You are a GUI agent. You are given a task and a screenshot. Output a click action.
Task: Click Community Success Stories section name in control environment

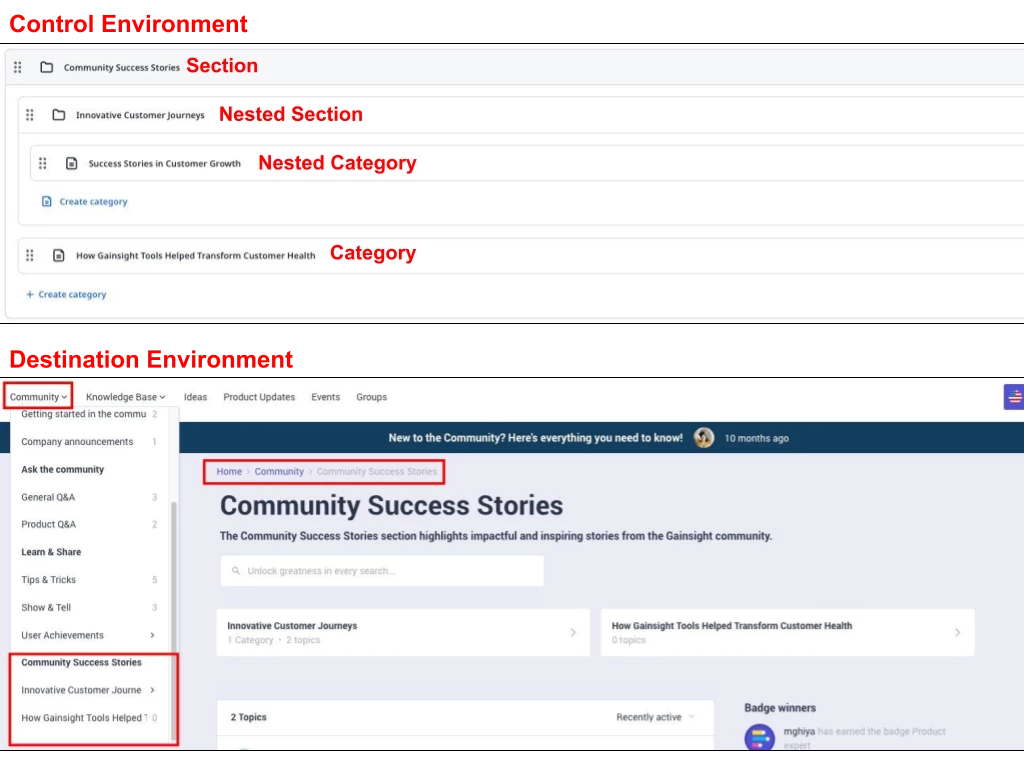[121, 67]
